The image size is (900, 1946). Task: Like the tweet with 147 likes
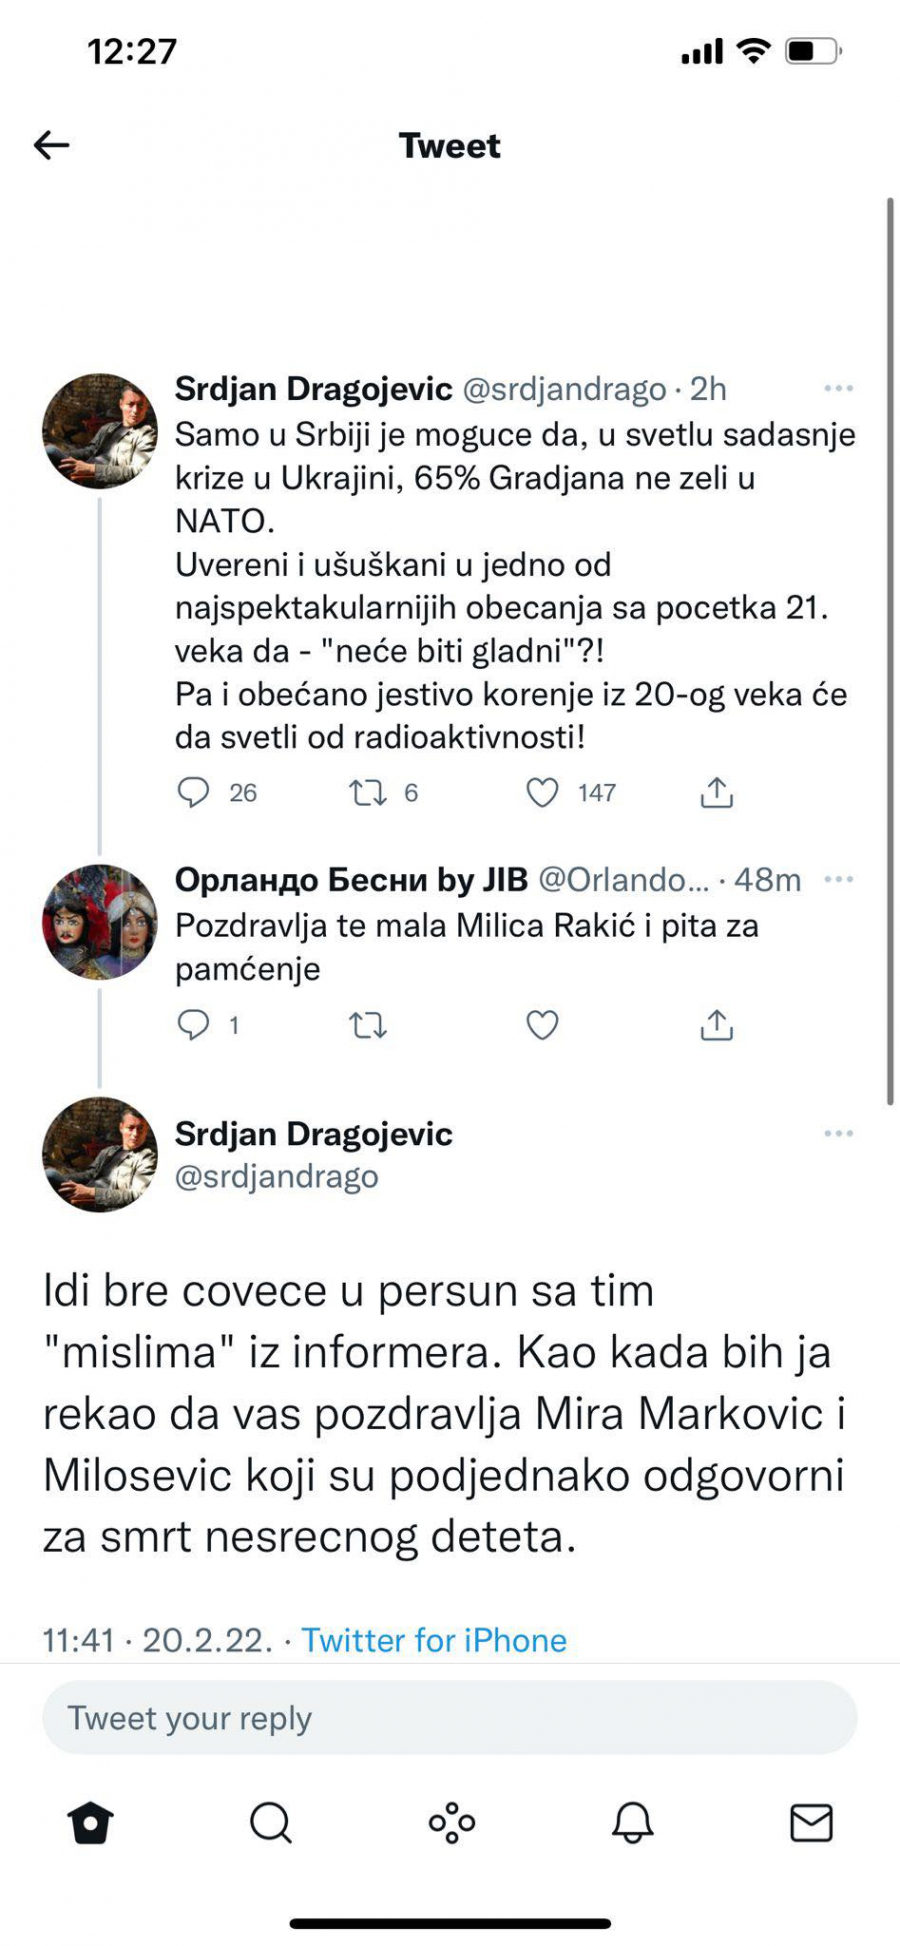tap(542, 793)
